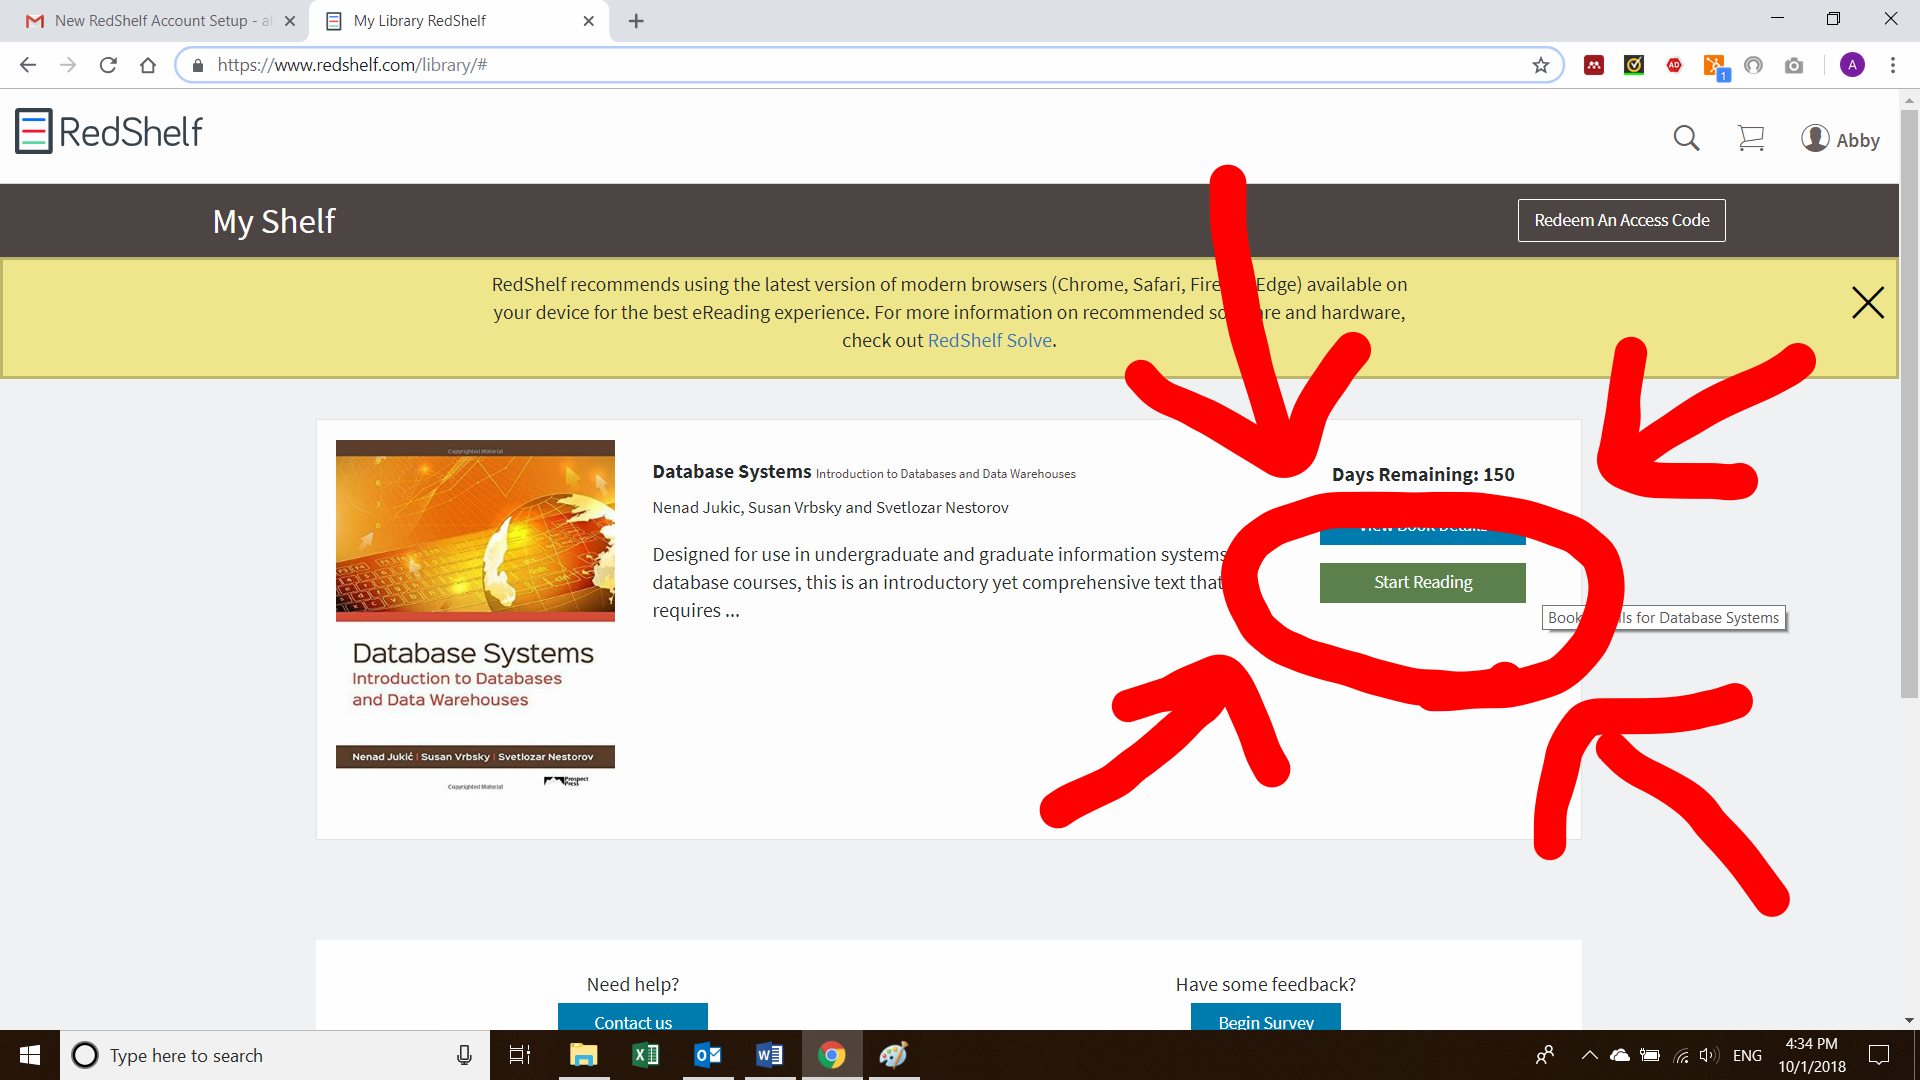Open the People icon in the tray
Screen dimensions: 1920x1080
[x=1545, y=1055]
